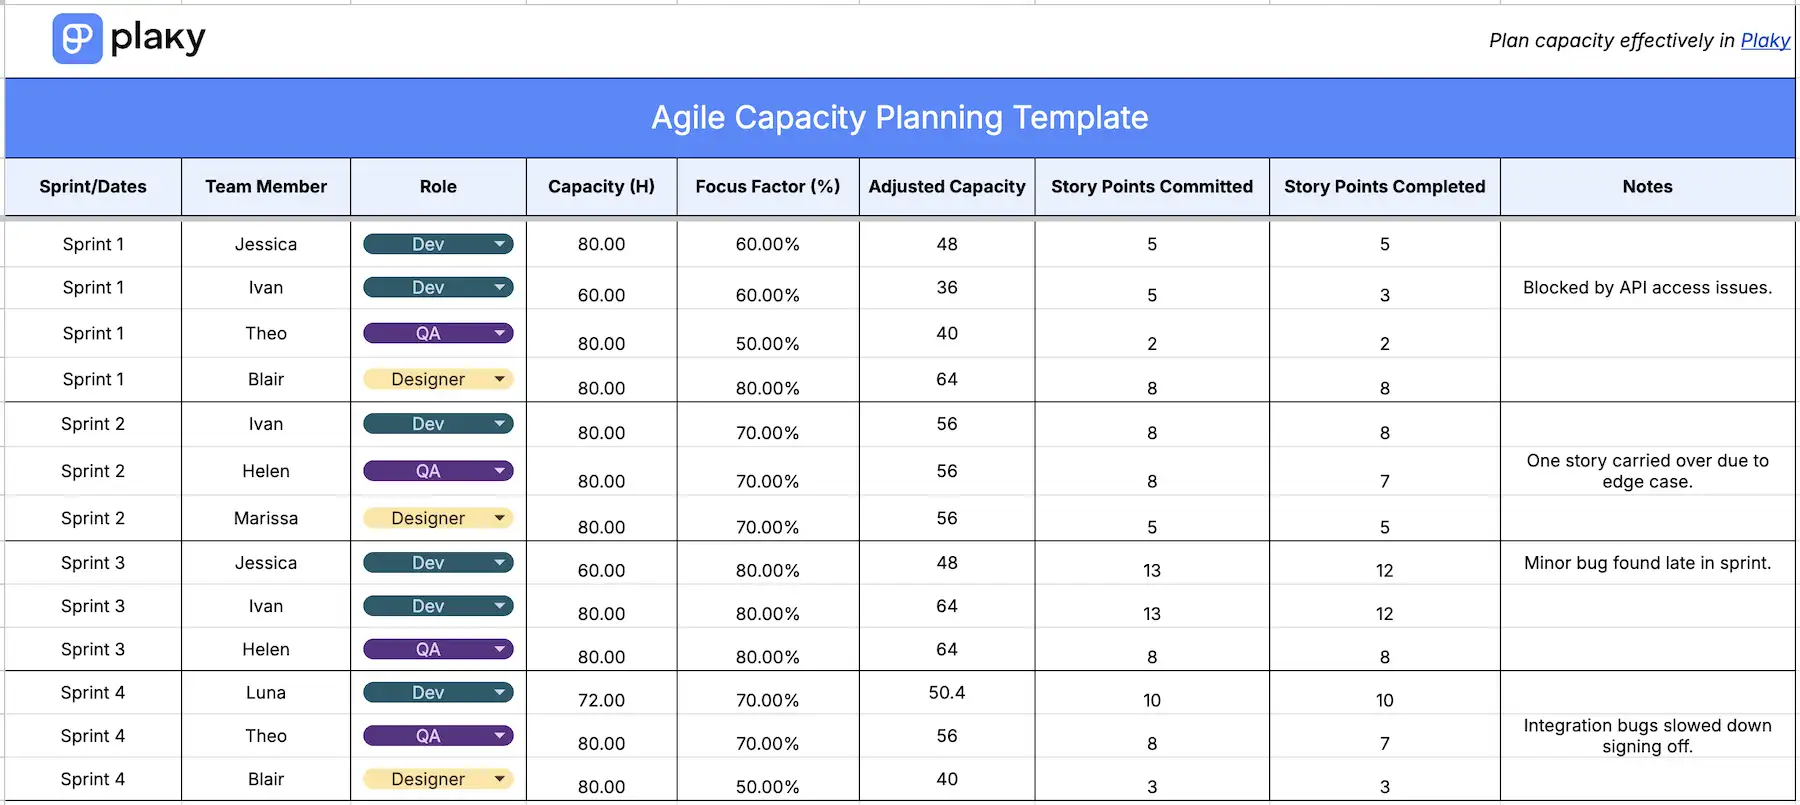Open Blair's Designer role dropdown in Sprint 1
Screen dimensions: 1800x805
click(437, 378)
